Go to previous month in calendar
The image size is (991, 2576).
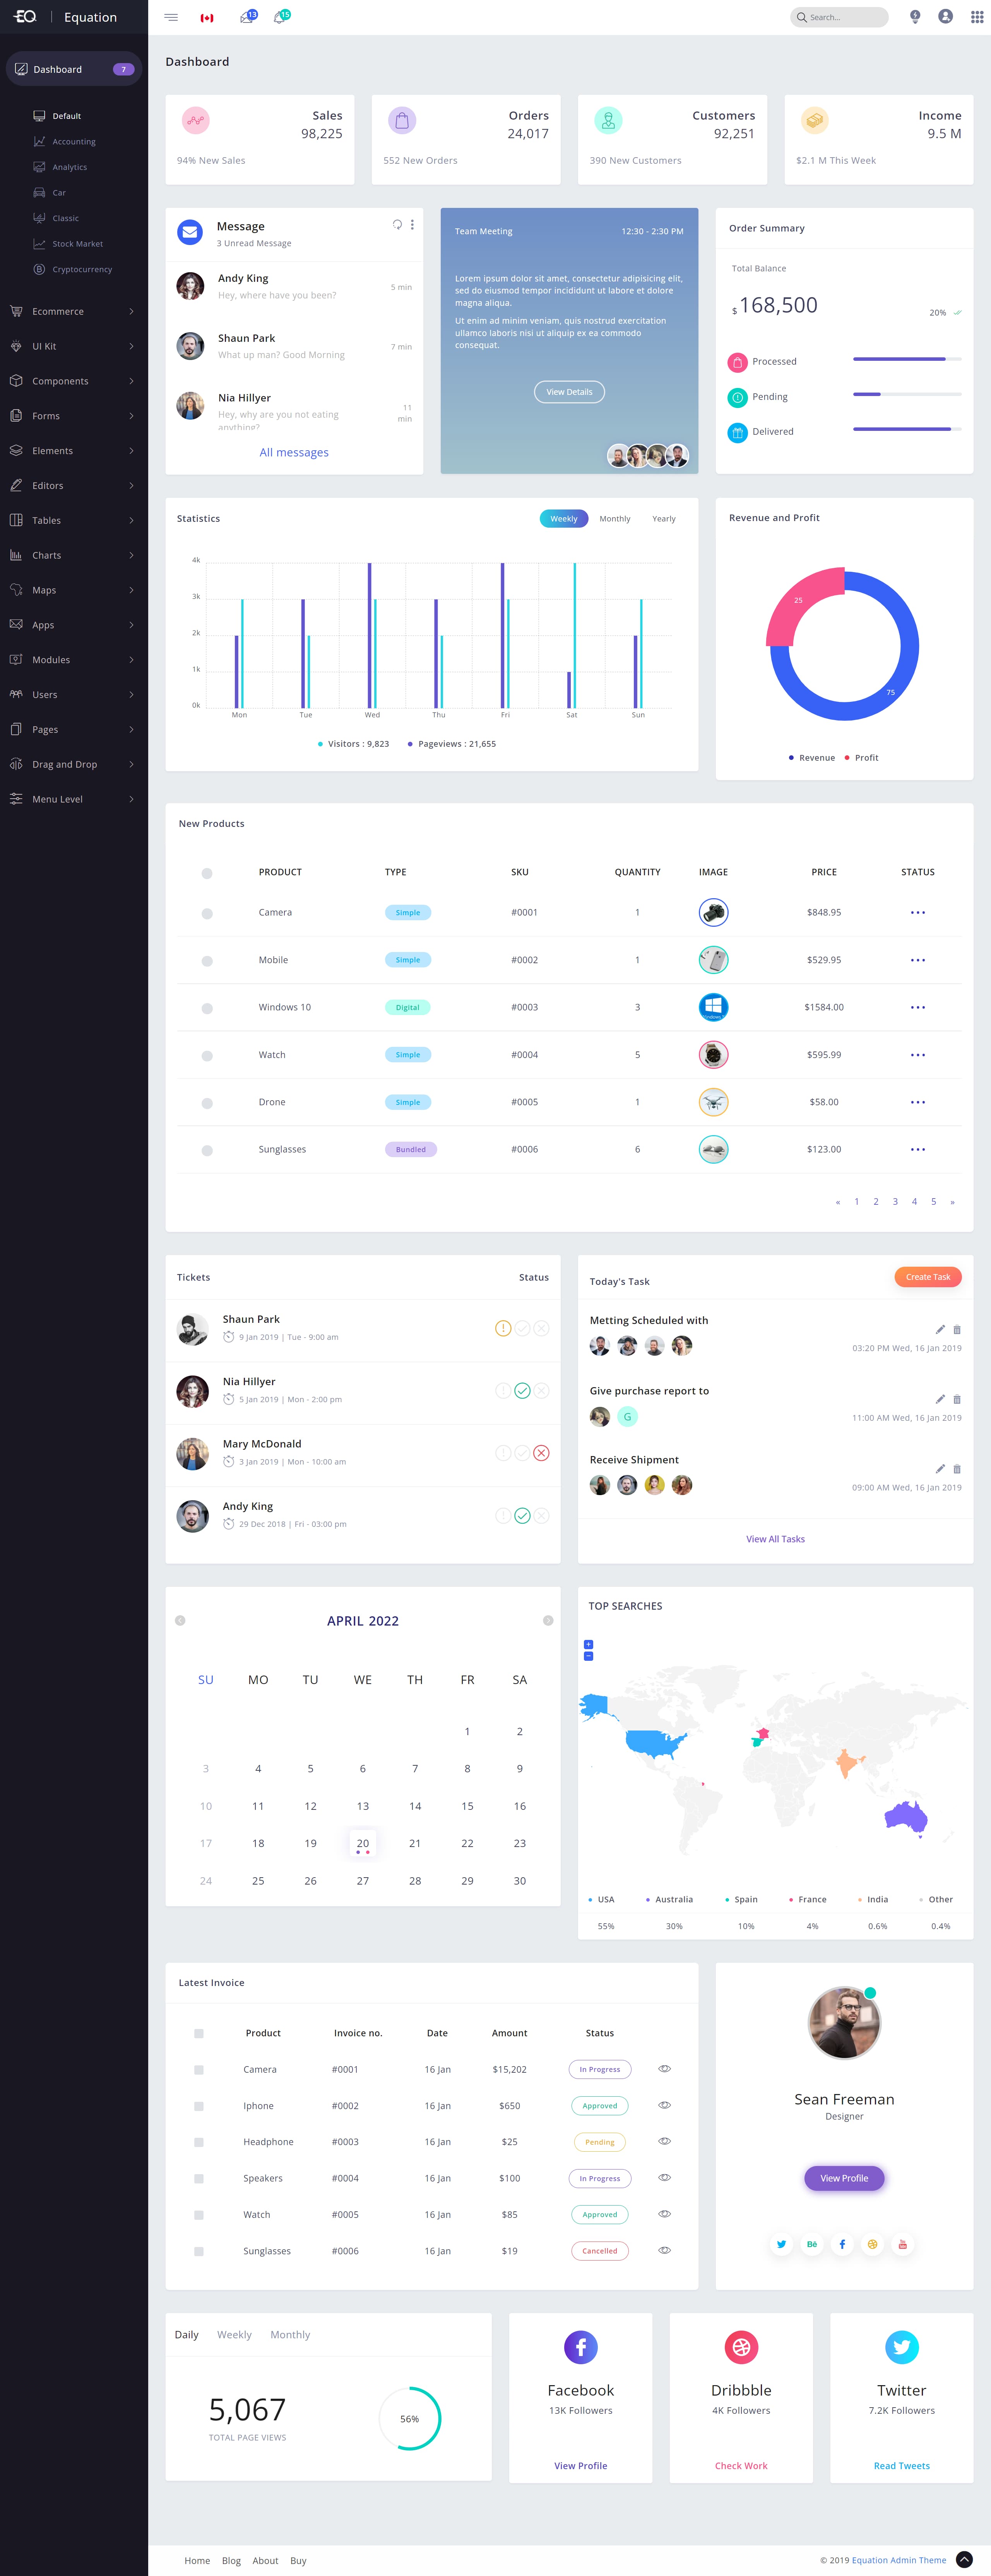pos(180,1620)
